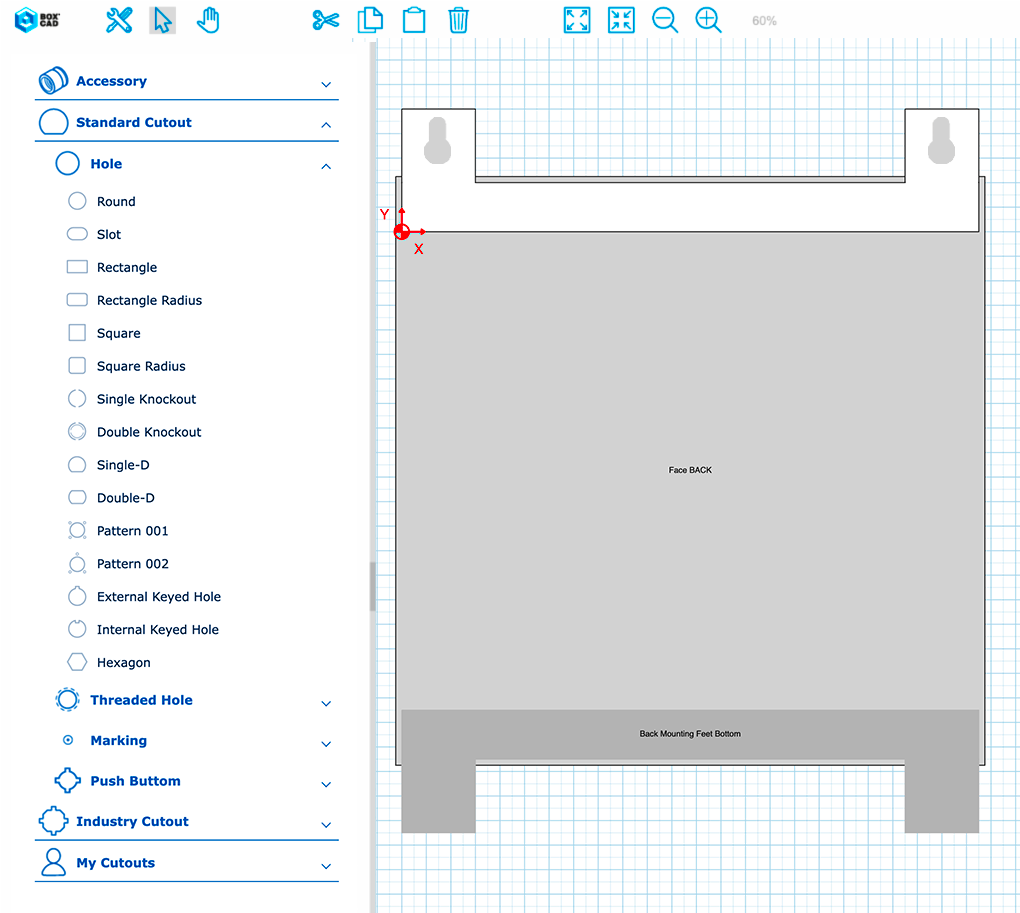Click the clipboard paste icon
Viewport: 1020px width, 913px height.
(x=414, y=20)
